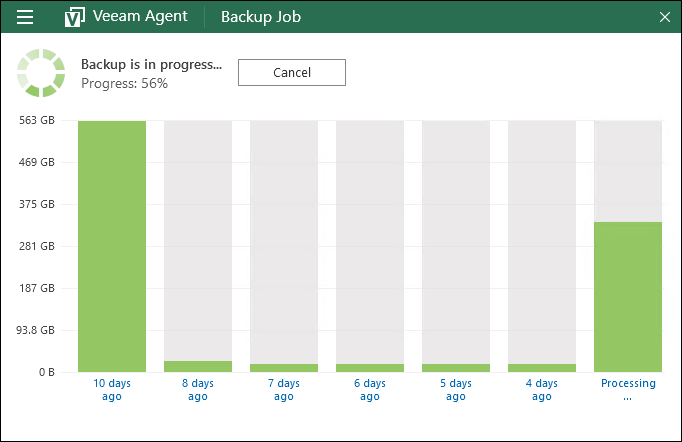
Task: Select the backup bar above 5 days ago
Action: (456, 367)
